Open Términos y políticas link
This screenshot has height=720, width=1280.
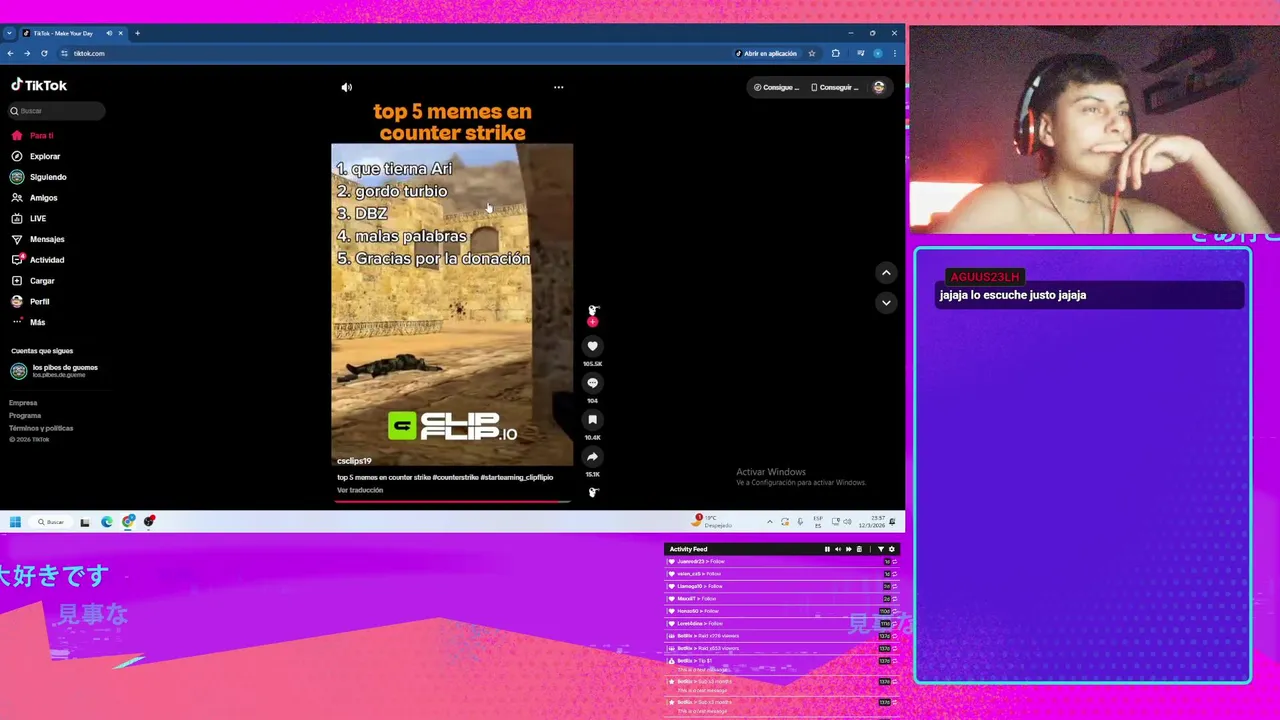pyautogui.click(x=41, y=428)
